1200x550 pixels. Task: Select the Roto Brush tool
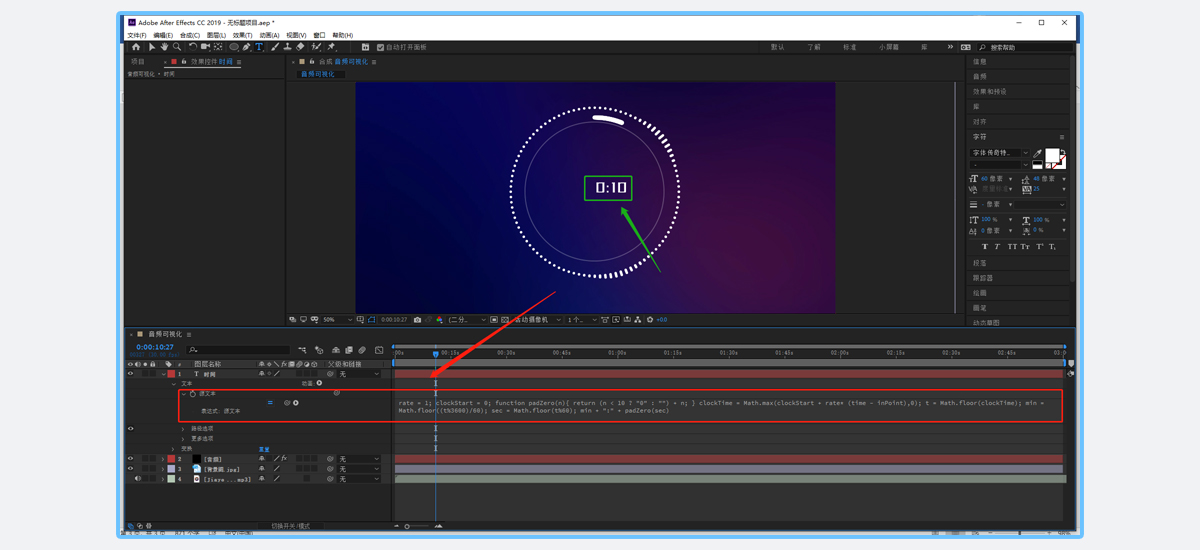pyautogui.click(x=316, y=47)
